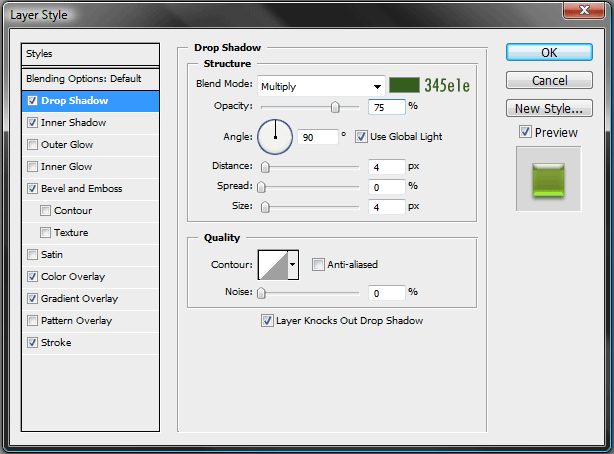Image resolution: width=614 pixels, height=454 pixels.
Task: Click the Distance slider handle
Action: coord(265,166)
